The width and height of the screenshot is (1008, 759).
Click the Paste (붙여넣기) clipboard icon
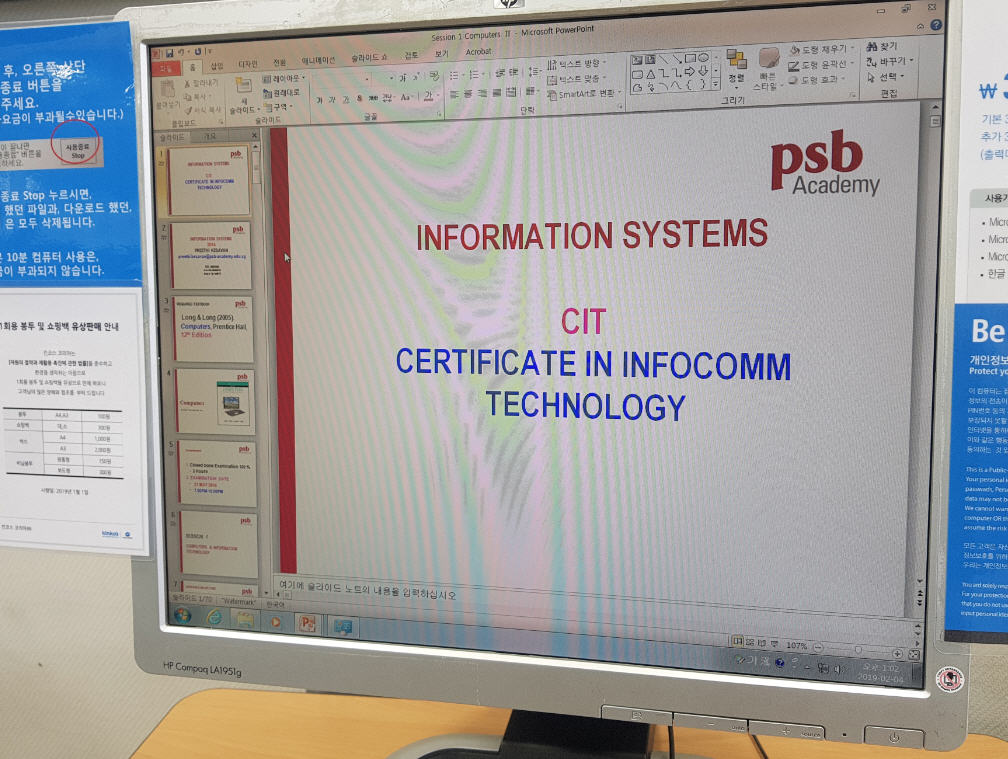coord(168,90)
